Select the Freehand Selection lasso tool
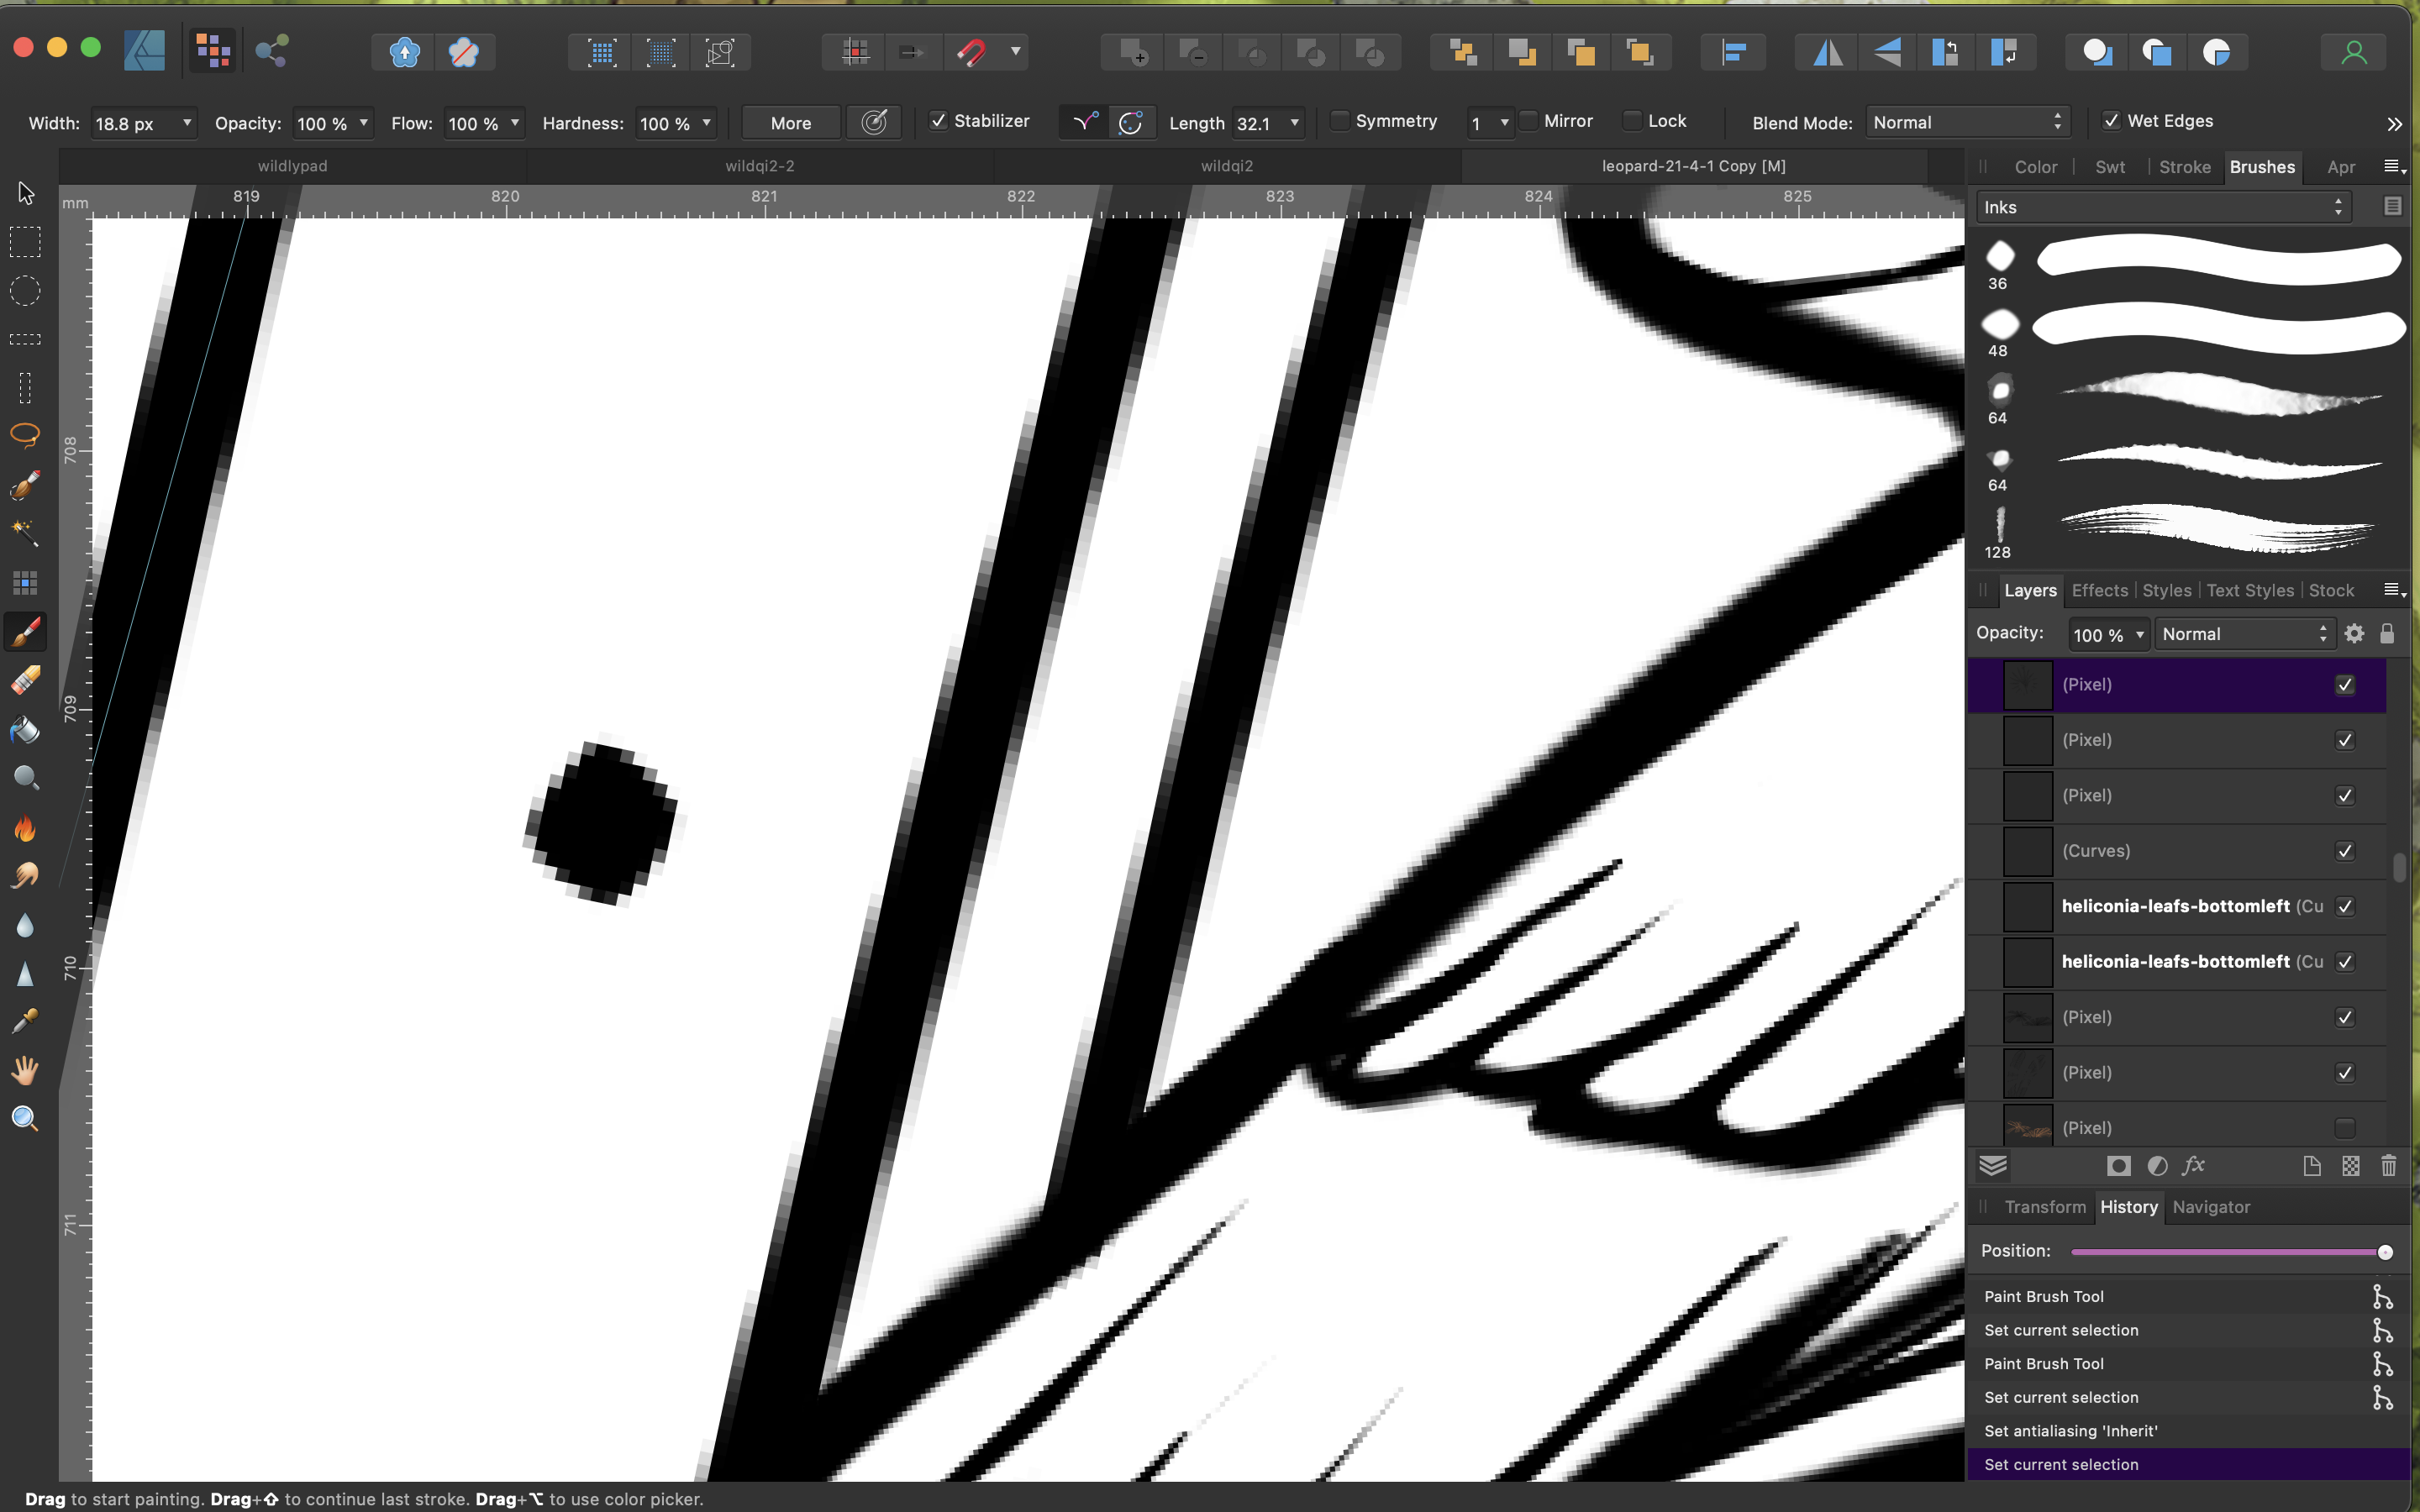The height and width of the screenshot is (1512, 2420). click(x=25, y=435)
